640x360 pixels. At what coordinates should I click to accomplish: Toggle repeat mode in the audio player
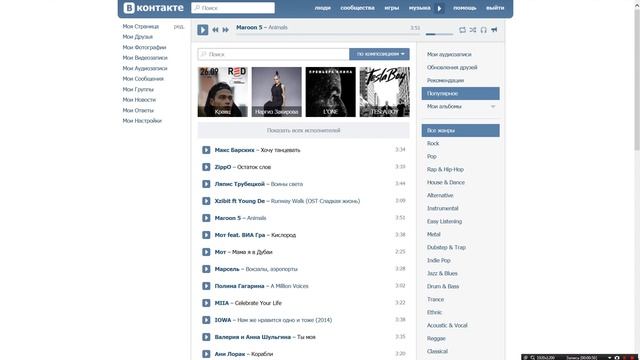pos(462,30)
